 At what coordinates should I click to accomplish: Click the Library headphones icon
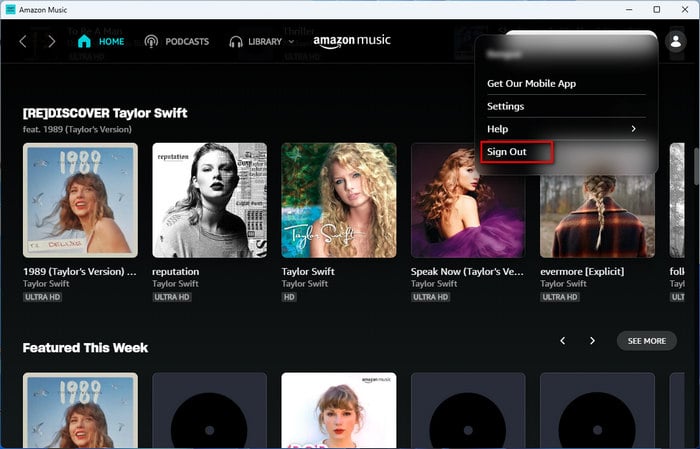tap(236, 42)
